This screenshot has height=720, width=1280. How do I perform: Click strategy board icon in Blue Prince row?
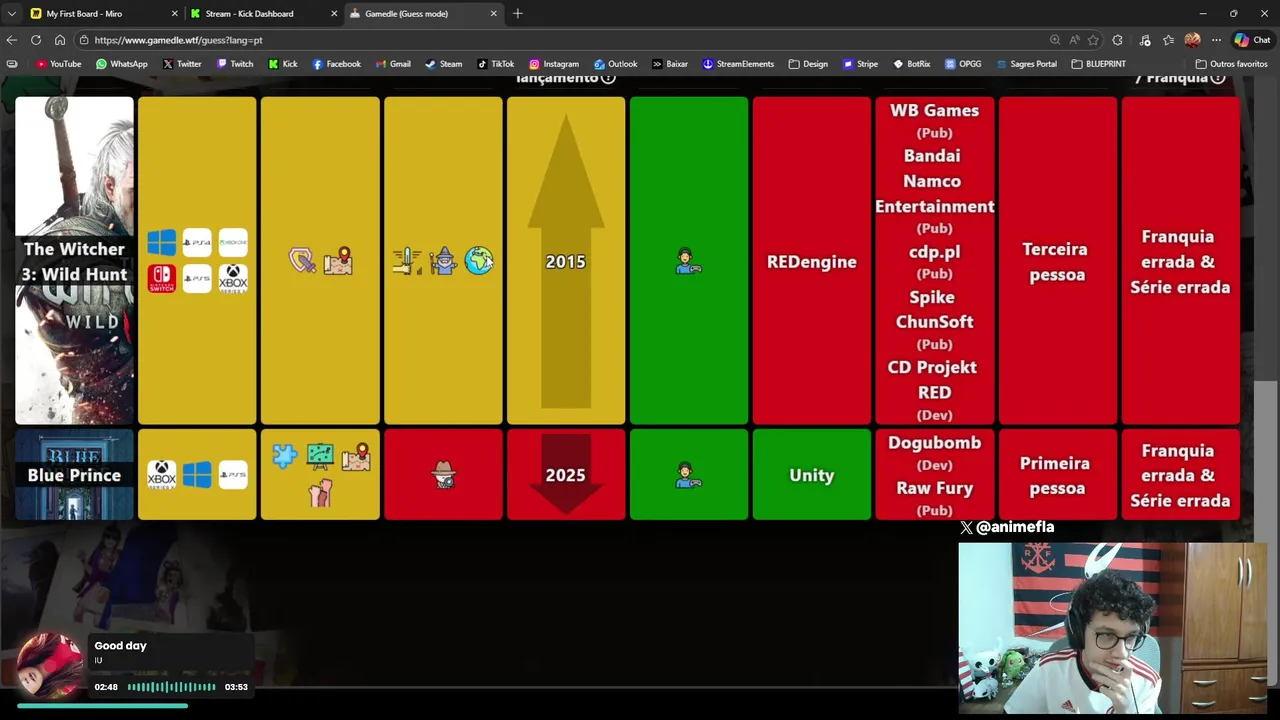[x=320, y=457]
